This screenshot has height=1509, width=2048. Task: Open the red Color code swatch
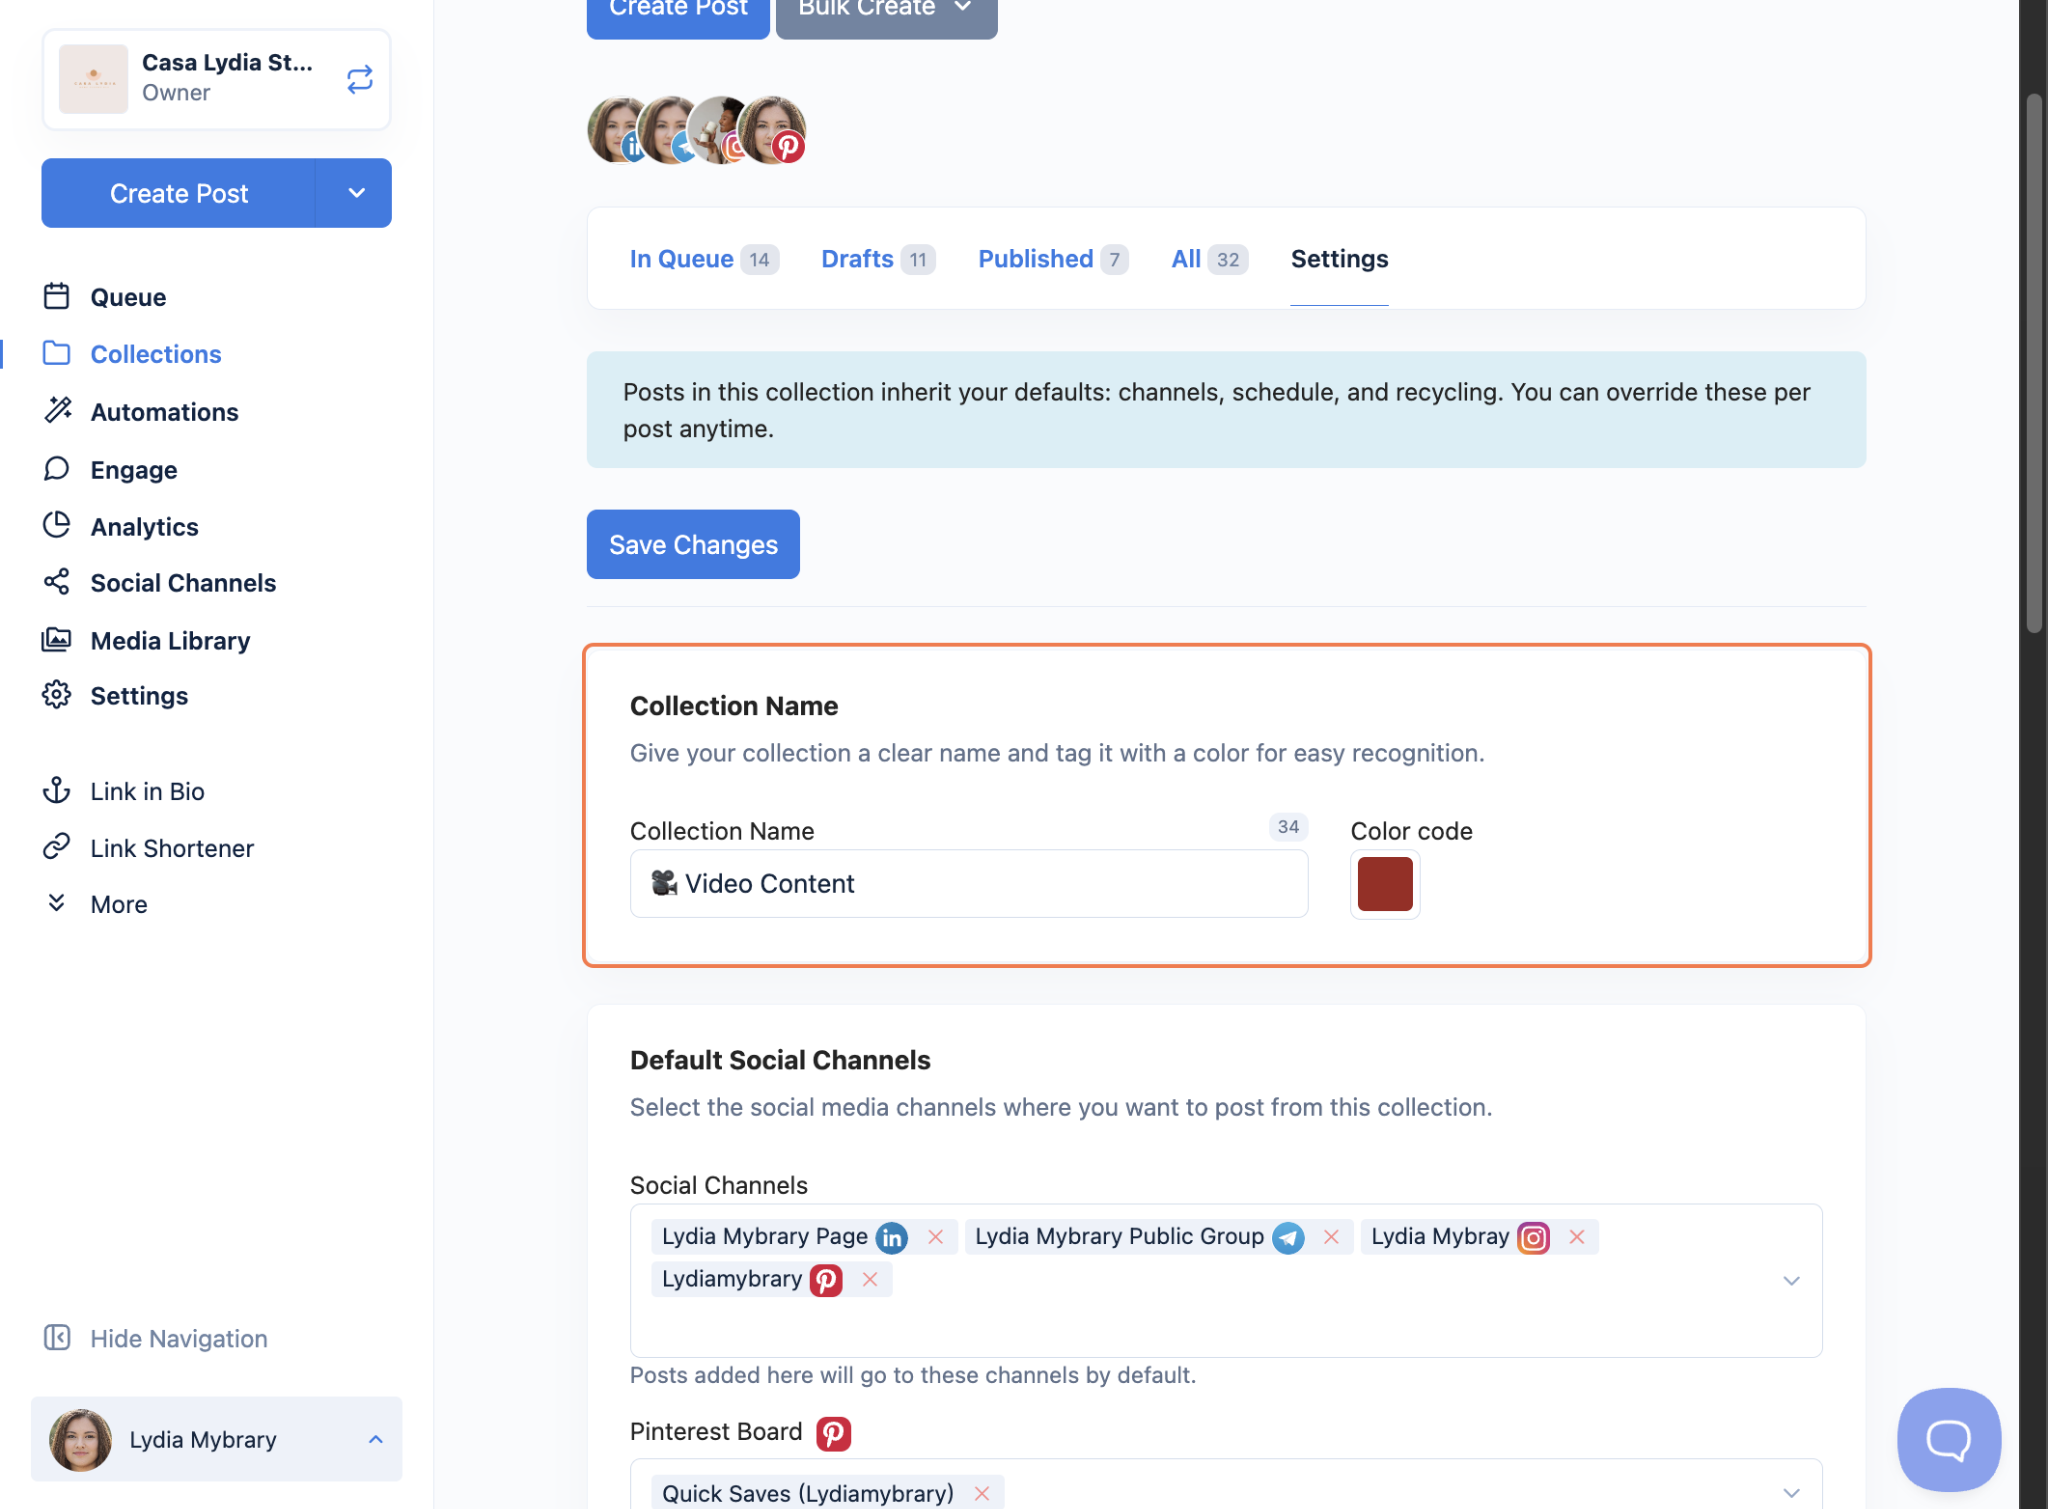coord(1385,884)
